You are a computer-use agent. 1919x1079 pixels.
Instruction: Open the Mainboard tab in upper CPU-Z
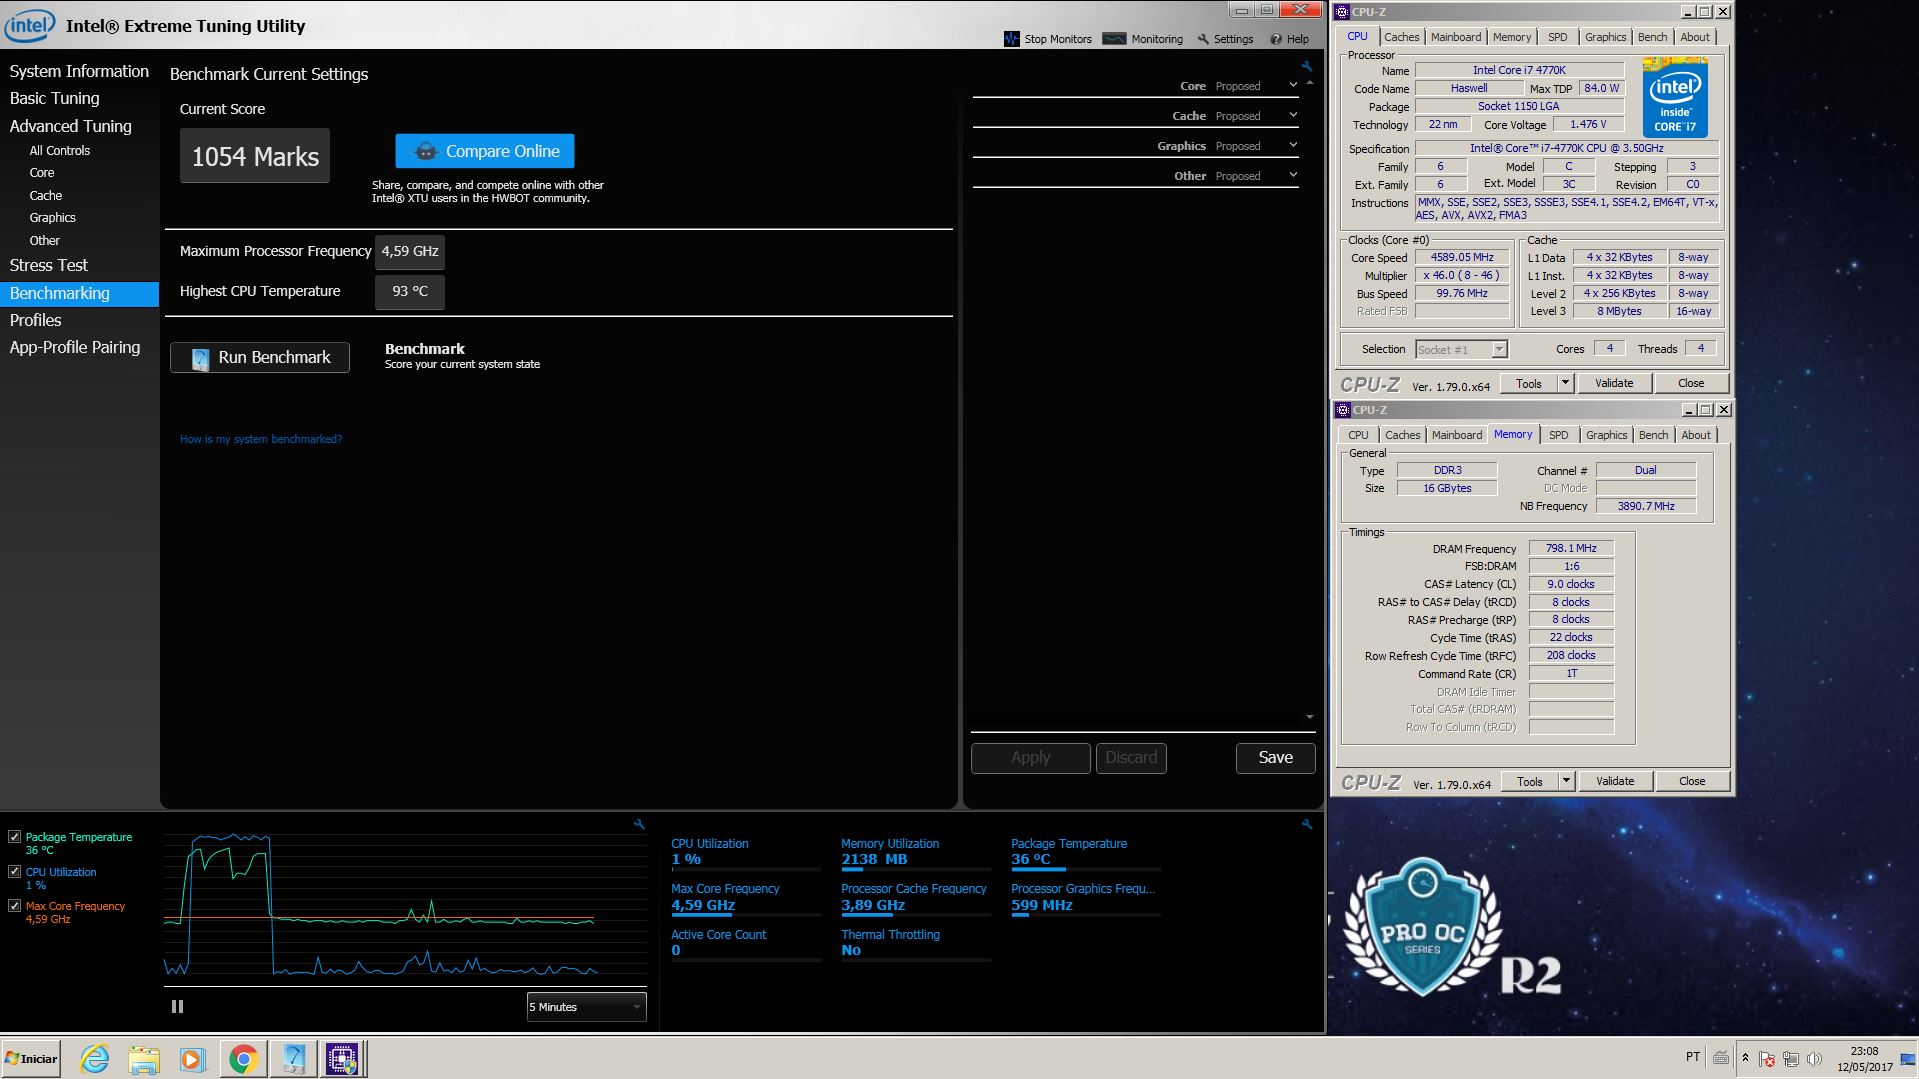point(1455,37)
